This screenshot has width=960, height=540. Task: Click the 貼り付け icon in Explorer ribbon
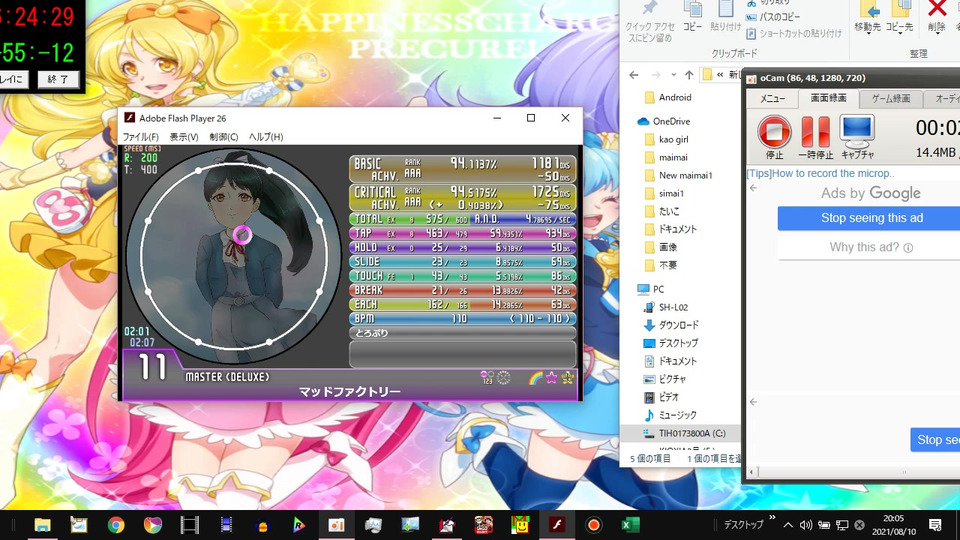(726, 9)
